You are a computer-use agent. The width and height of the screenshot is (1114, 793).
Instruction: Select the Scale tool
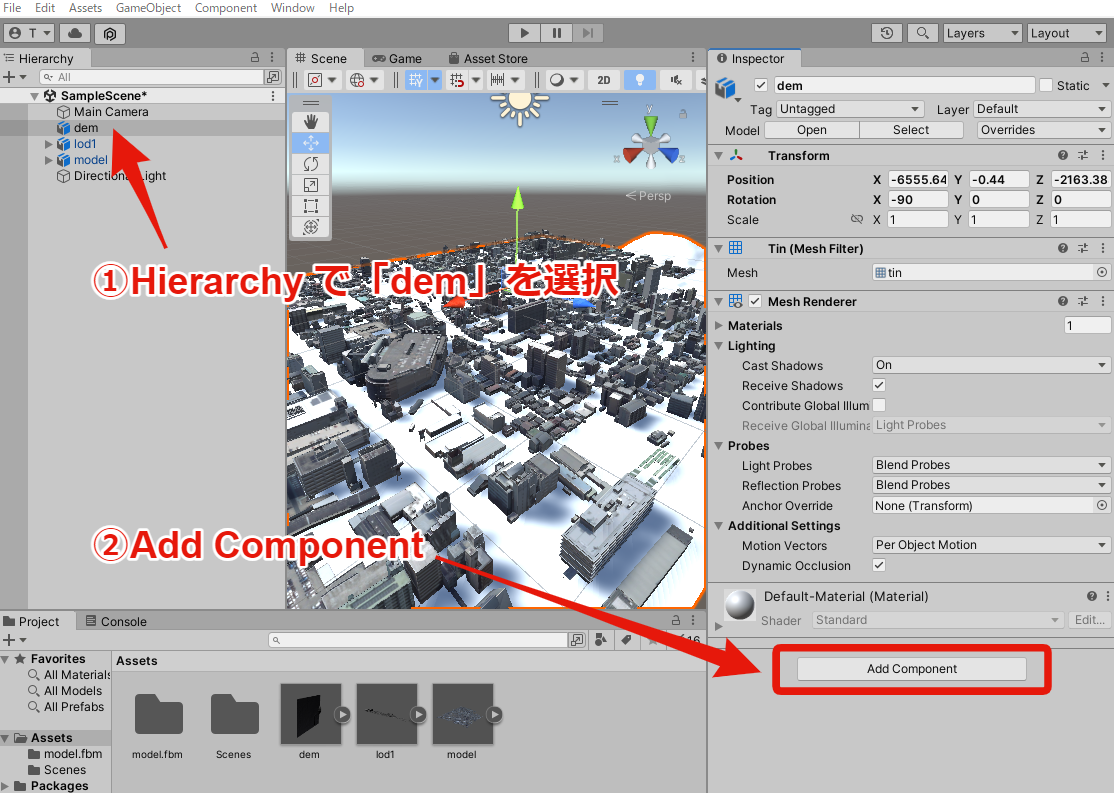pos(310,185)
